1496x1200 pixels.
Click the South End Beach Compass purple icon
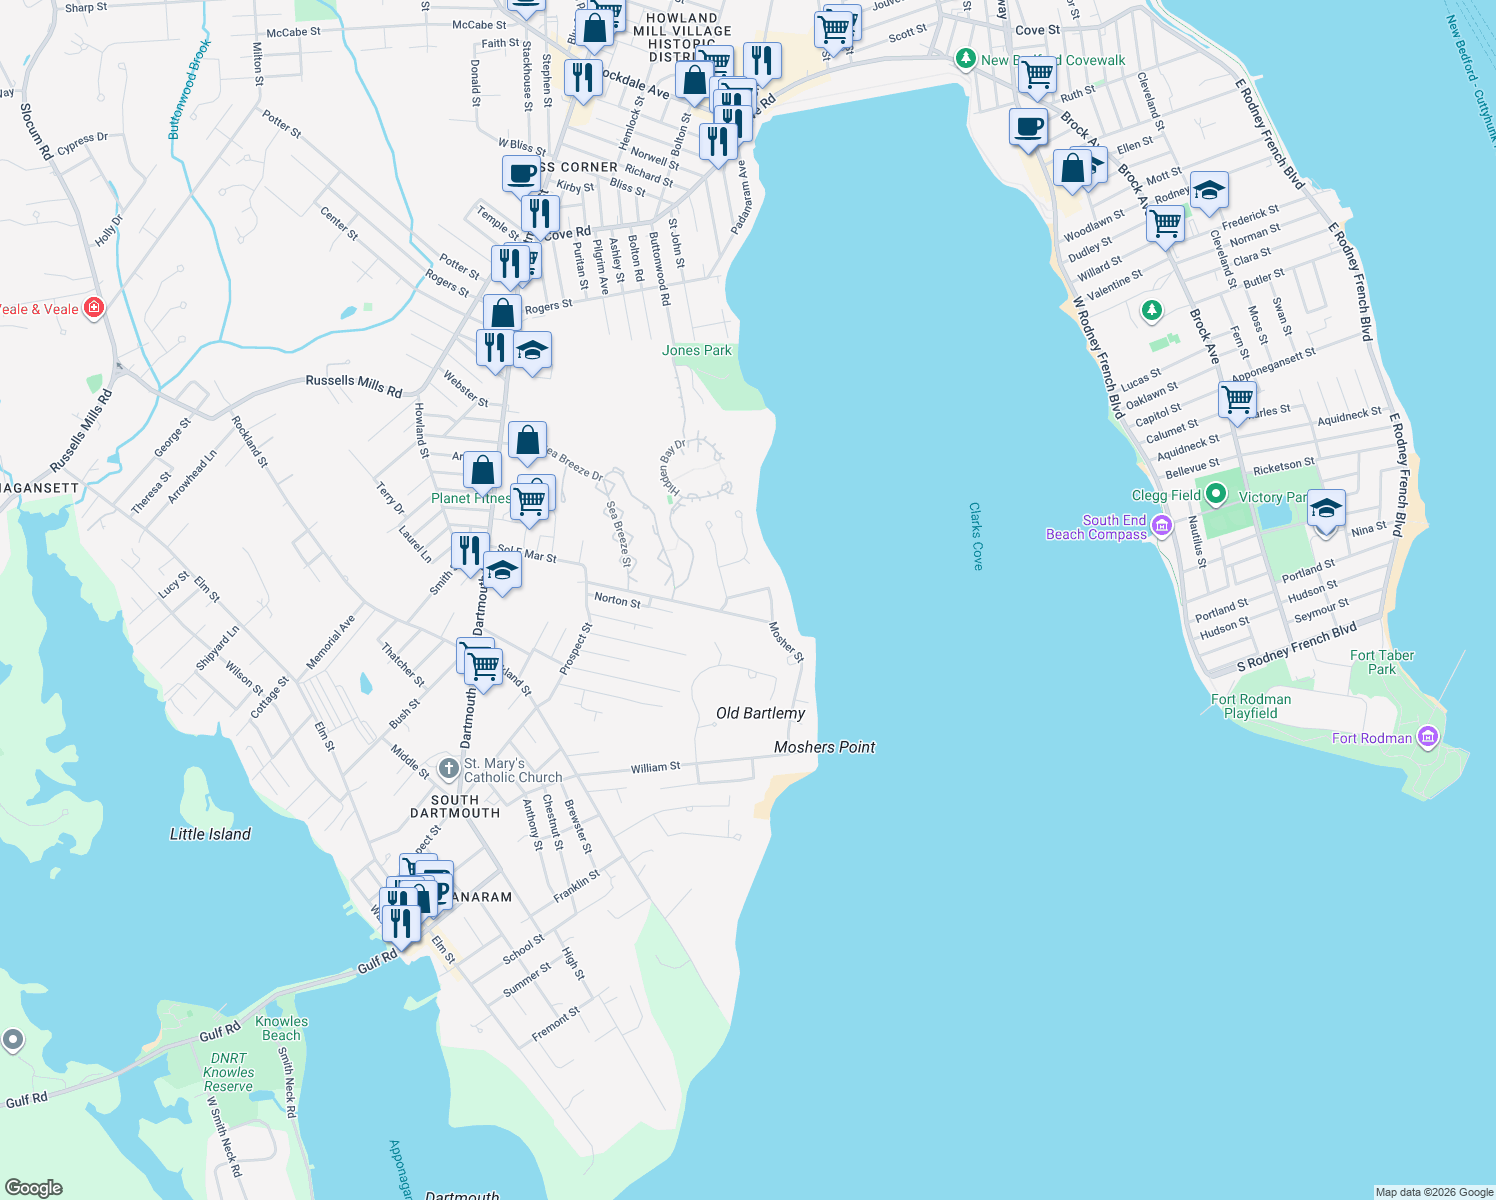pyautogui.click(x=1161, y=524)
